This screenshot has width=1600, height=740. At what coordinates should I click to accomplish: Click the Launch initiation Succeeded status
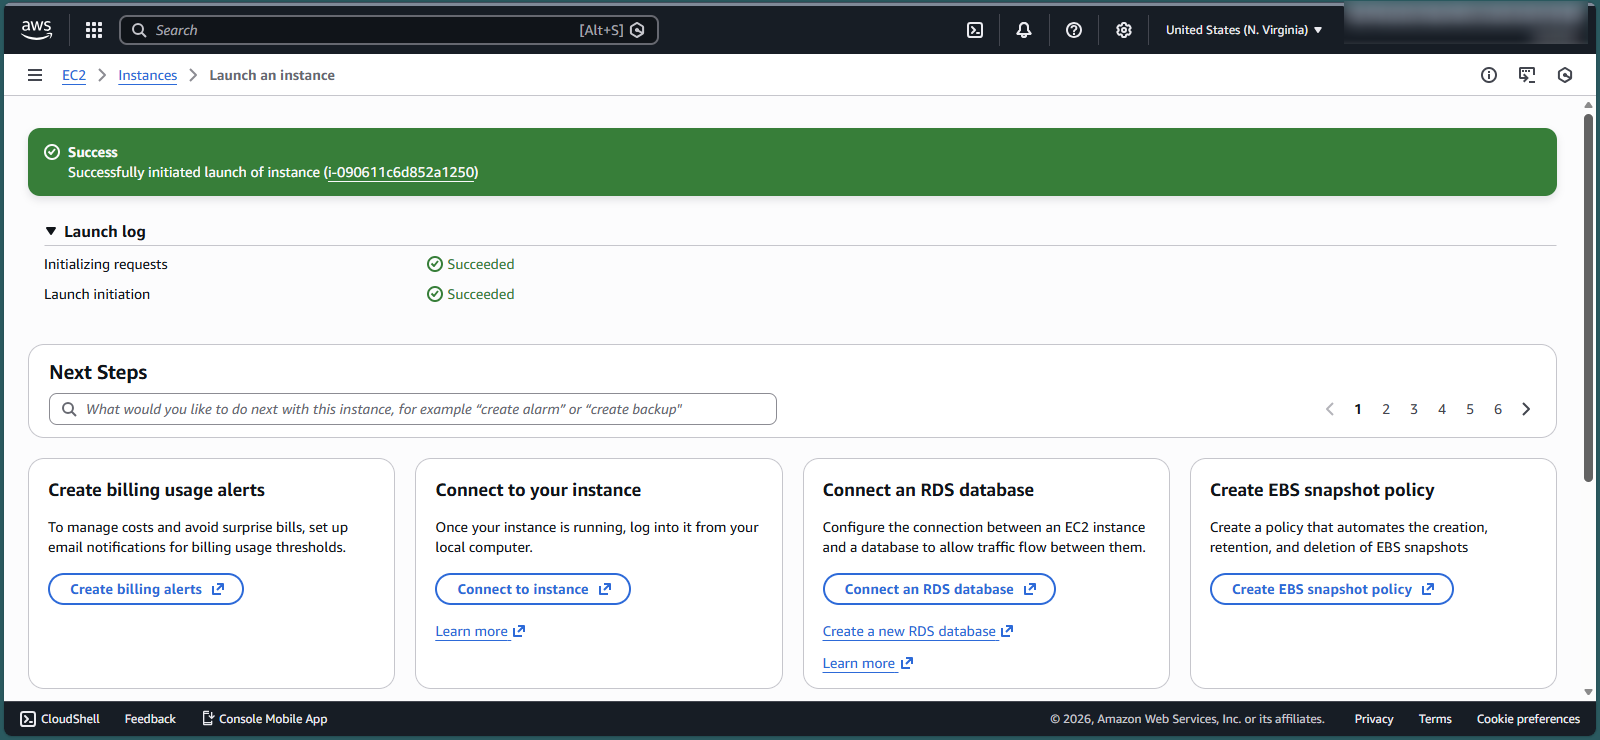(x=471, y=294)
